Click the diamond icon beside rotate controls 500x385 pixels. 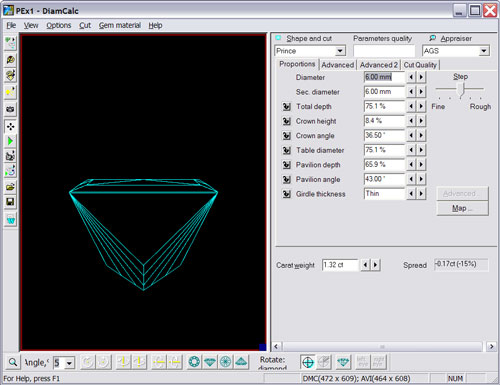pyautogui.click(x=343, y=362)
